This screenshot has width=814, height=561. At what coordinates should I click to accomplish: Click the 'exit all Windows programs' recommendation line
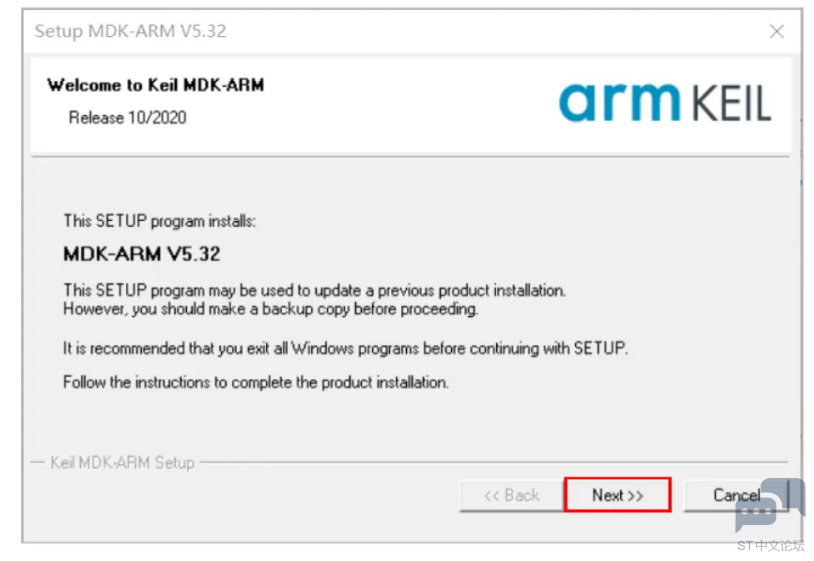click(345, 348)
